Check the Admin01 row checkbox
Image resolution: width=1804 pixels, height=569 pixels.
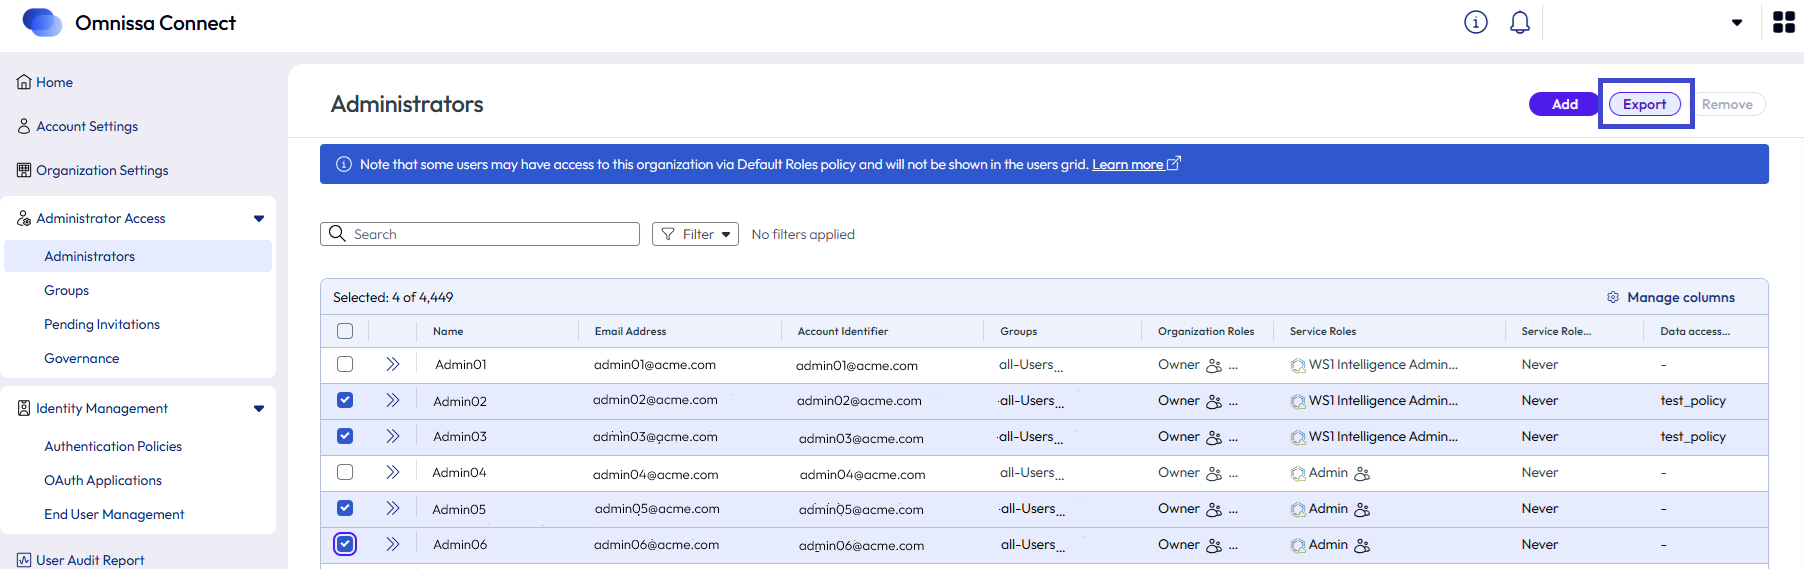pyautogui.click(x=345, y=364)
